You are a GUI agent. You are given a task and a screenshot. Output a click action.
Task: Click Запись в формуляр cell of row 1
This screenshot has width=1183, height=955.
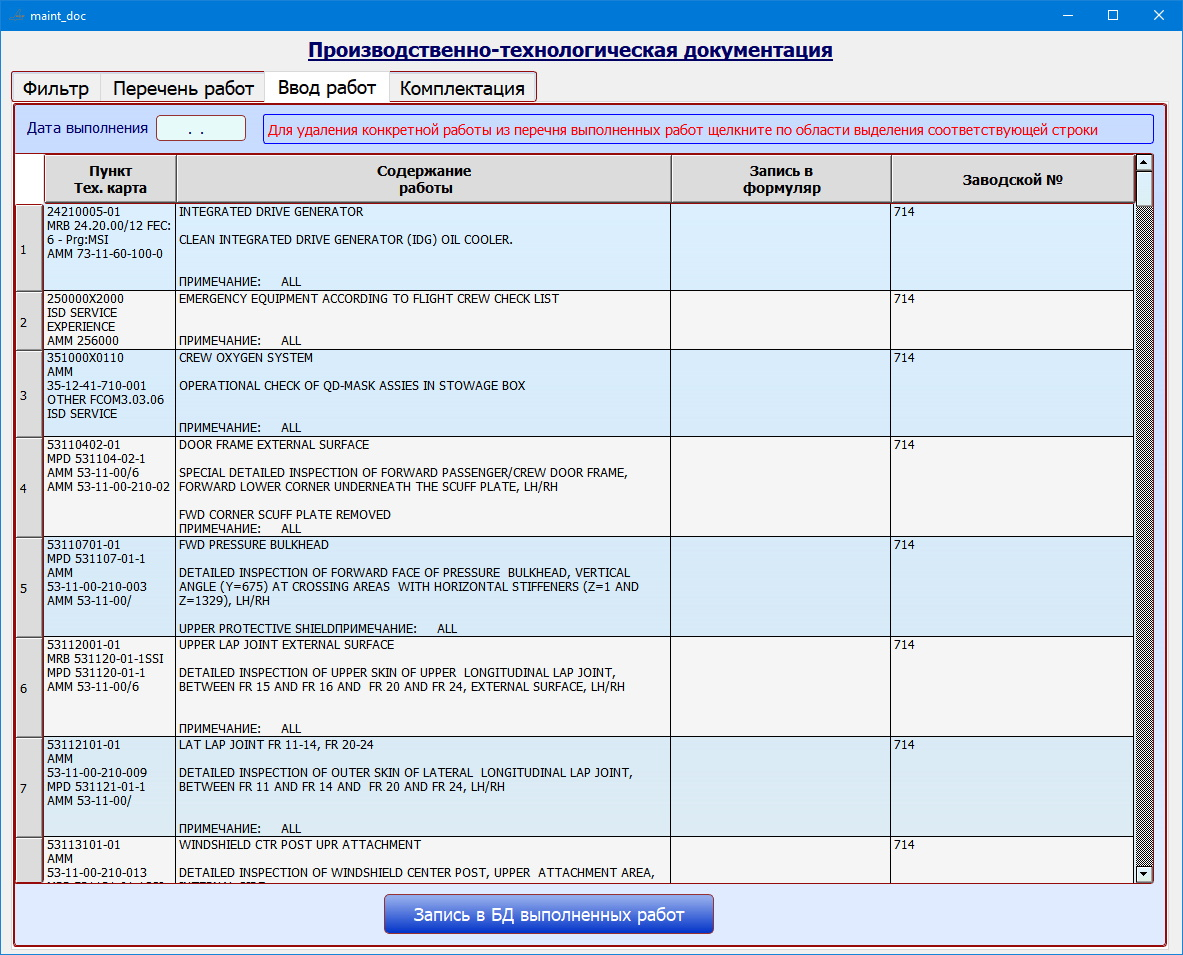[x=781, y=247]
